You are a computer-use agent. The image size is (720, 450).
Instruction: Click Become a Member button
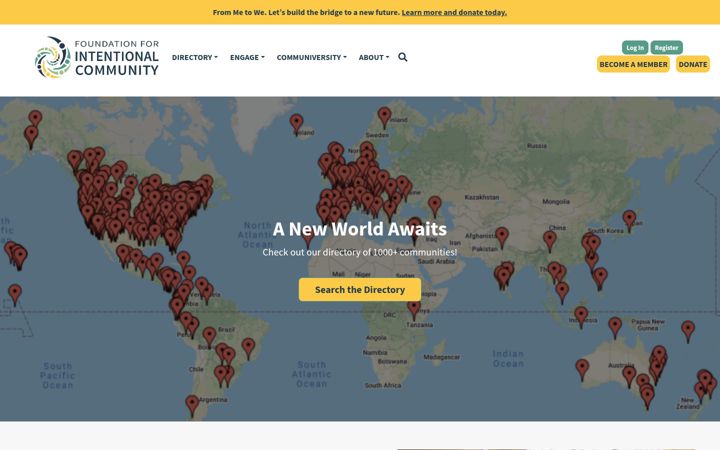633,64
